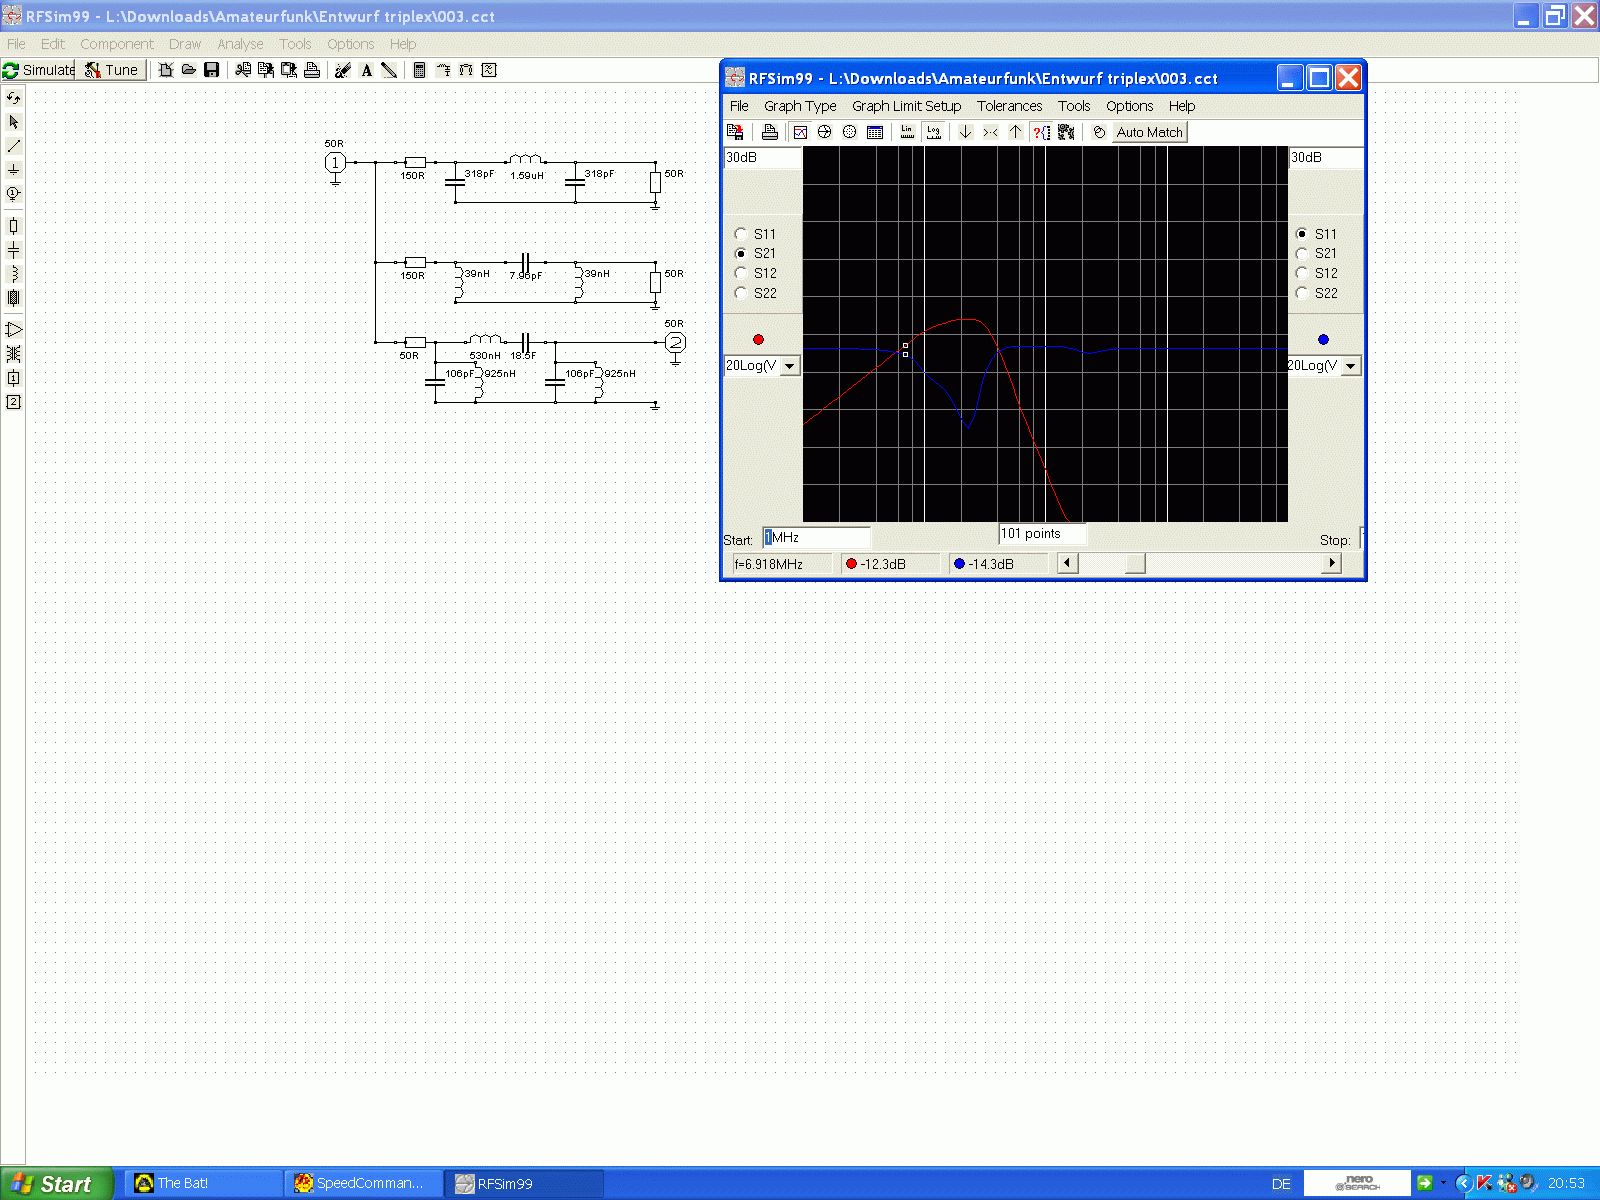
Task: Open the Tolerances menu
Action: coord(1009,106)
